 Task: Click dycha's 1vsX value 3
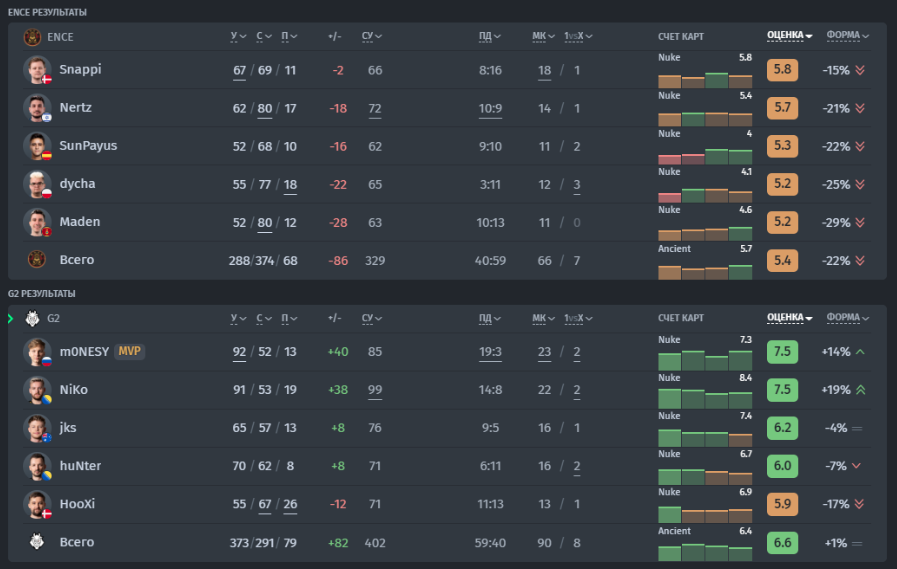tap(577, 184)
